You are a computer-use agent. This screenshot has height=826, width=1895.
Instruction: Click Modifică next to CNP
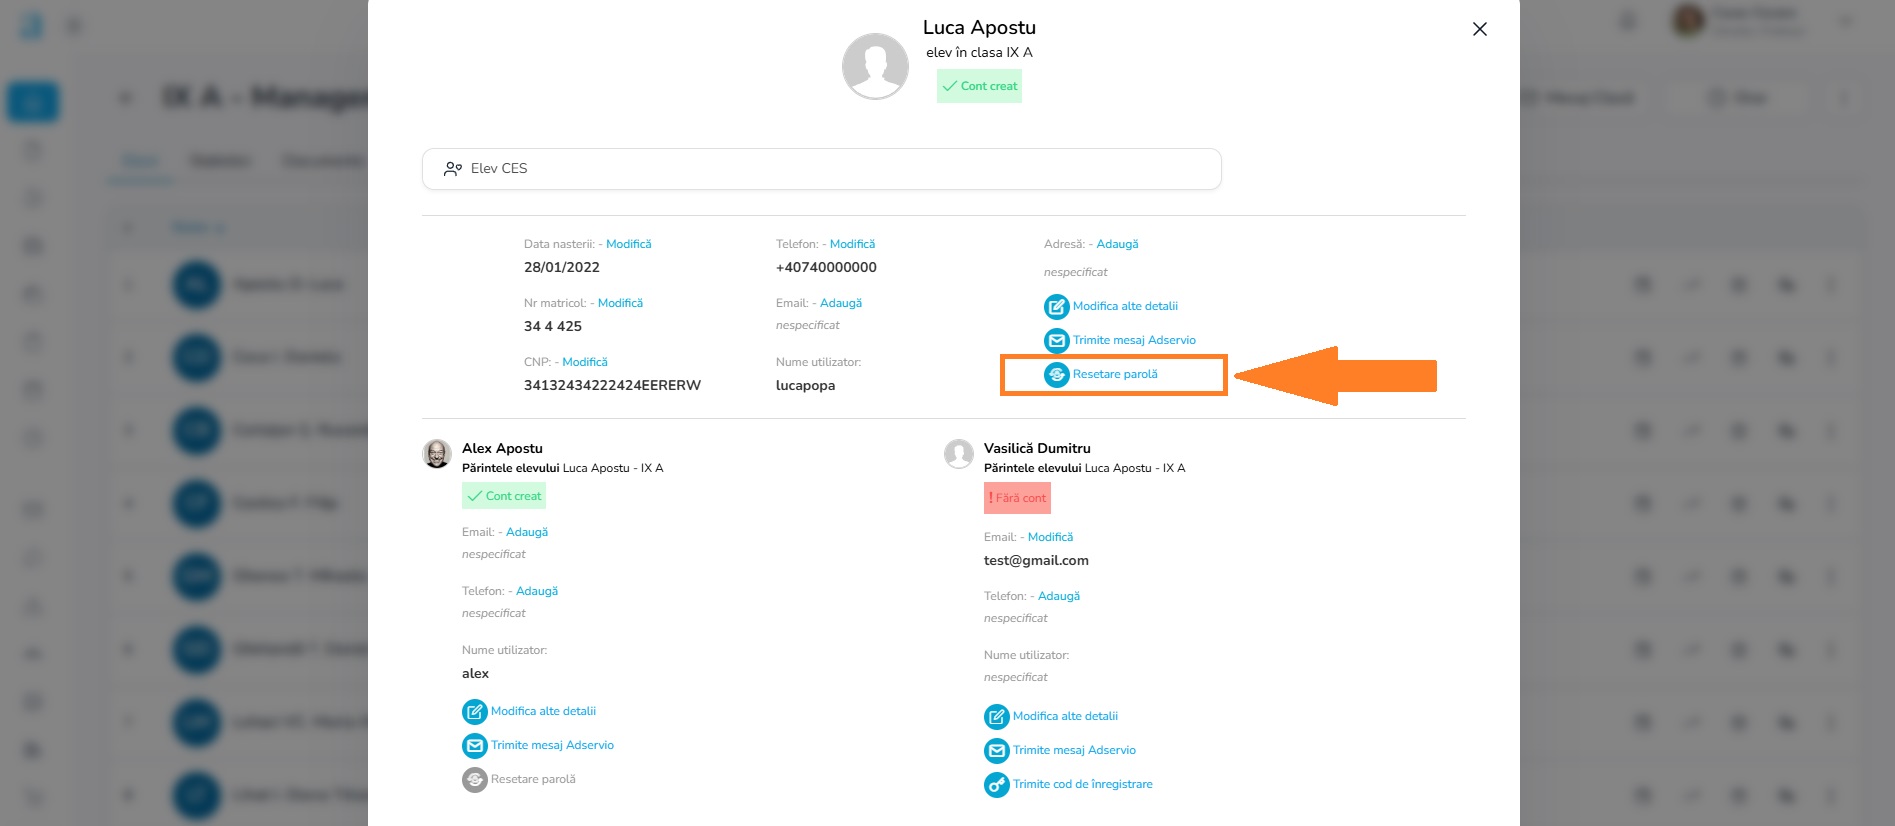pyautogui.click(x=584, y=362)
